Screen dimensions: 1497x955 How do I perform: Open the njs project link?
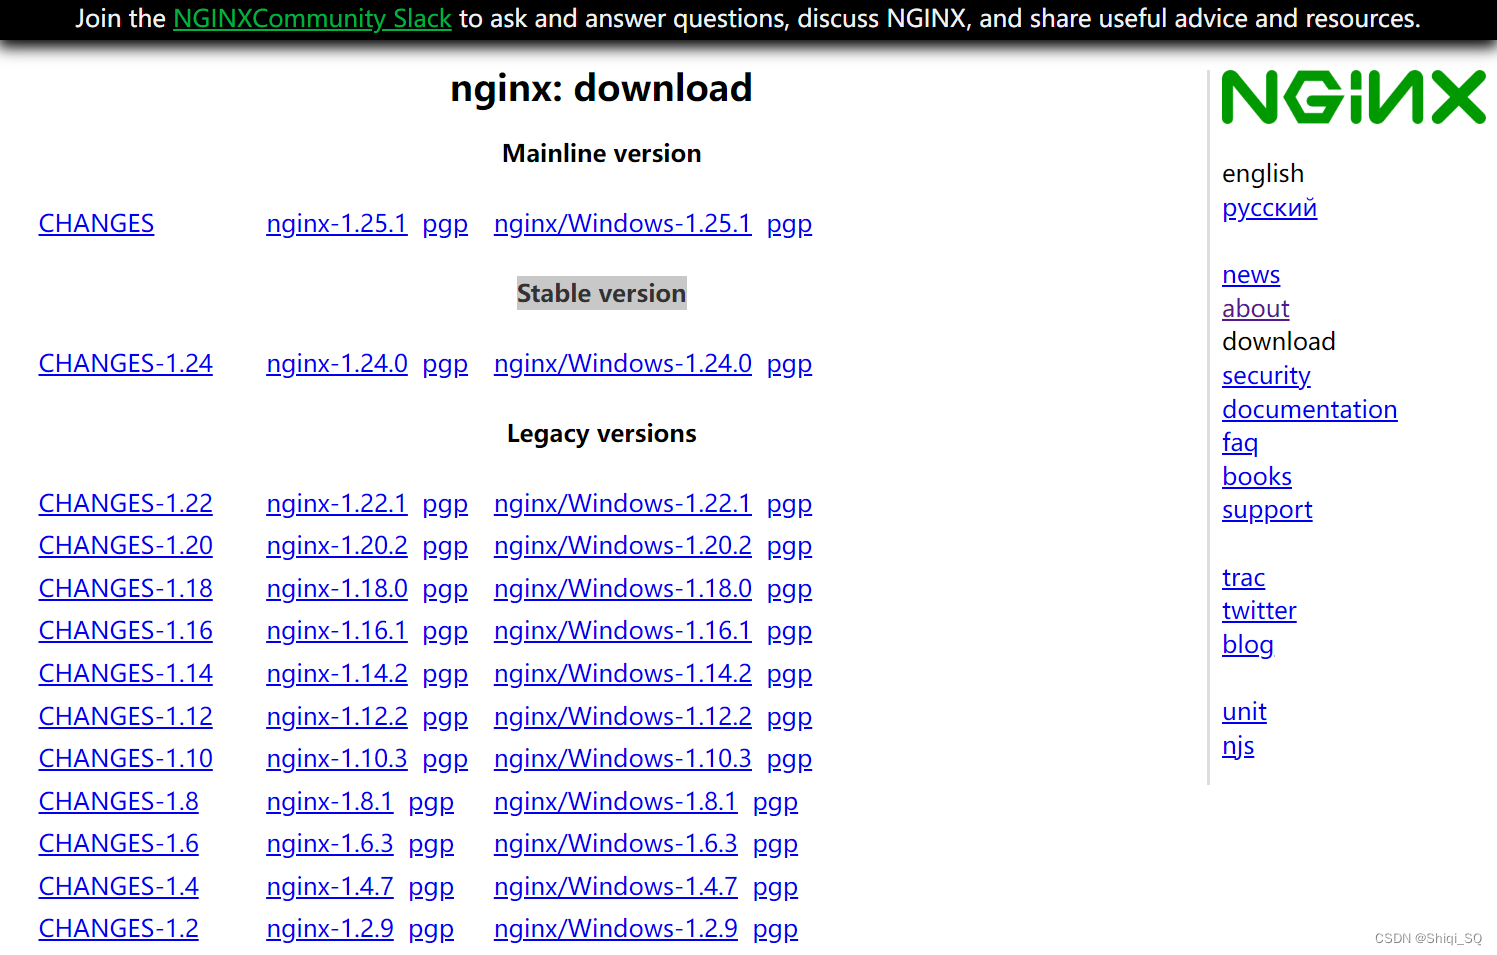(1238, 745)
